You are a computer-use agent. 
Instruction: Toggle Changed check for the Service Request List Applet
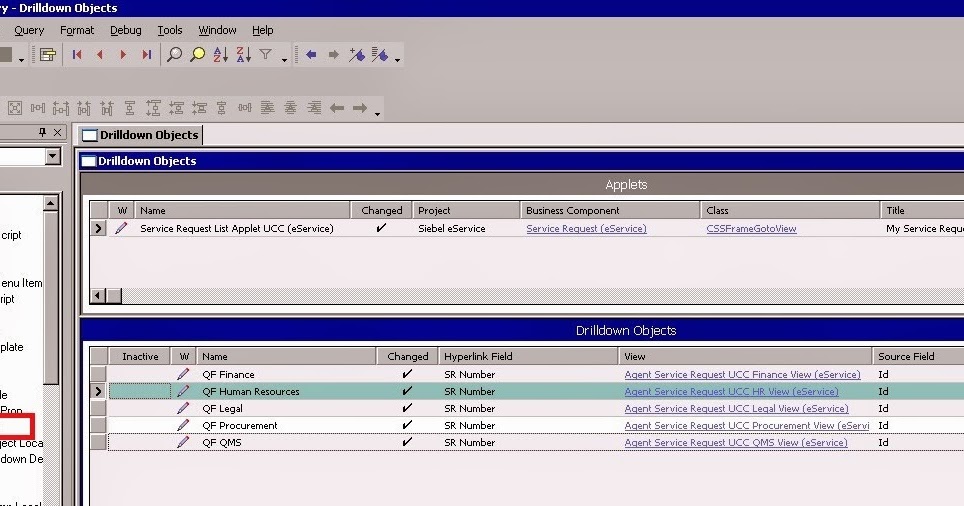(x=381, y=228)
